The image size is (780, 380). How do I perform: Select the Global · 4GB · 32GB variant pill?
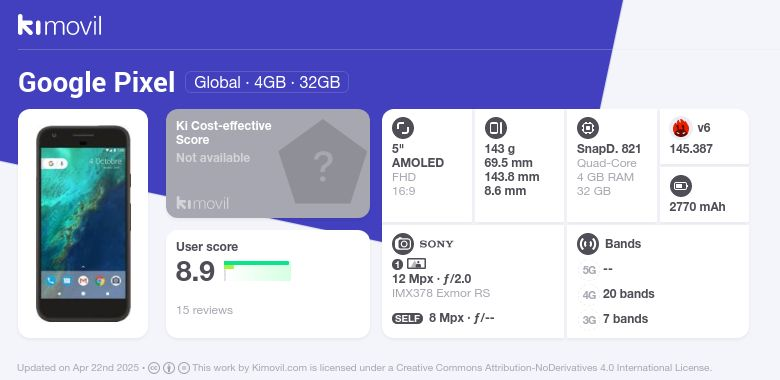coord(267,82)
